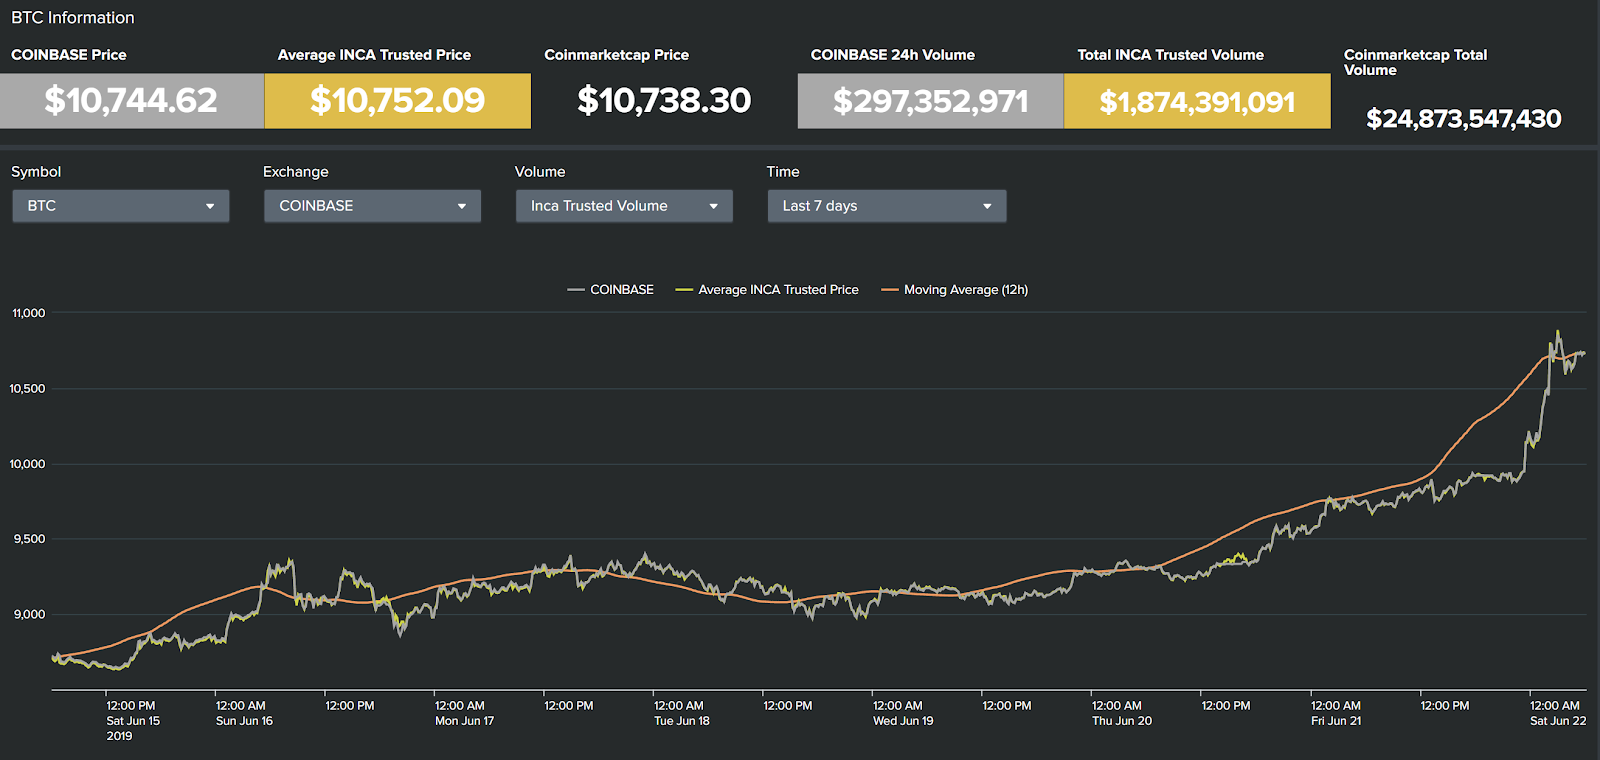Click the COINBASE 24h Volume tile
The width and height of the screenshot is (1600, 760).
[931, 101]
